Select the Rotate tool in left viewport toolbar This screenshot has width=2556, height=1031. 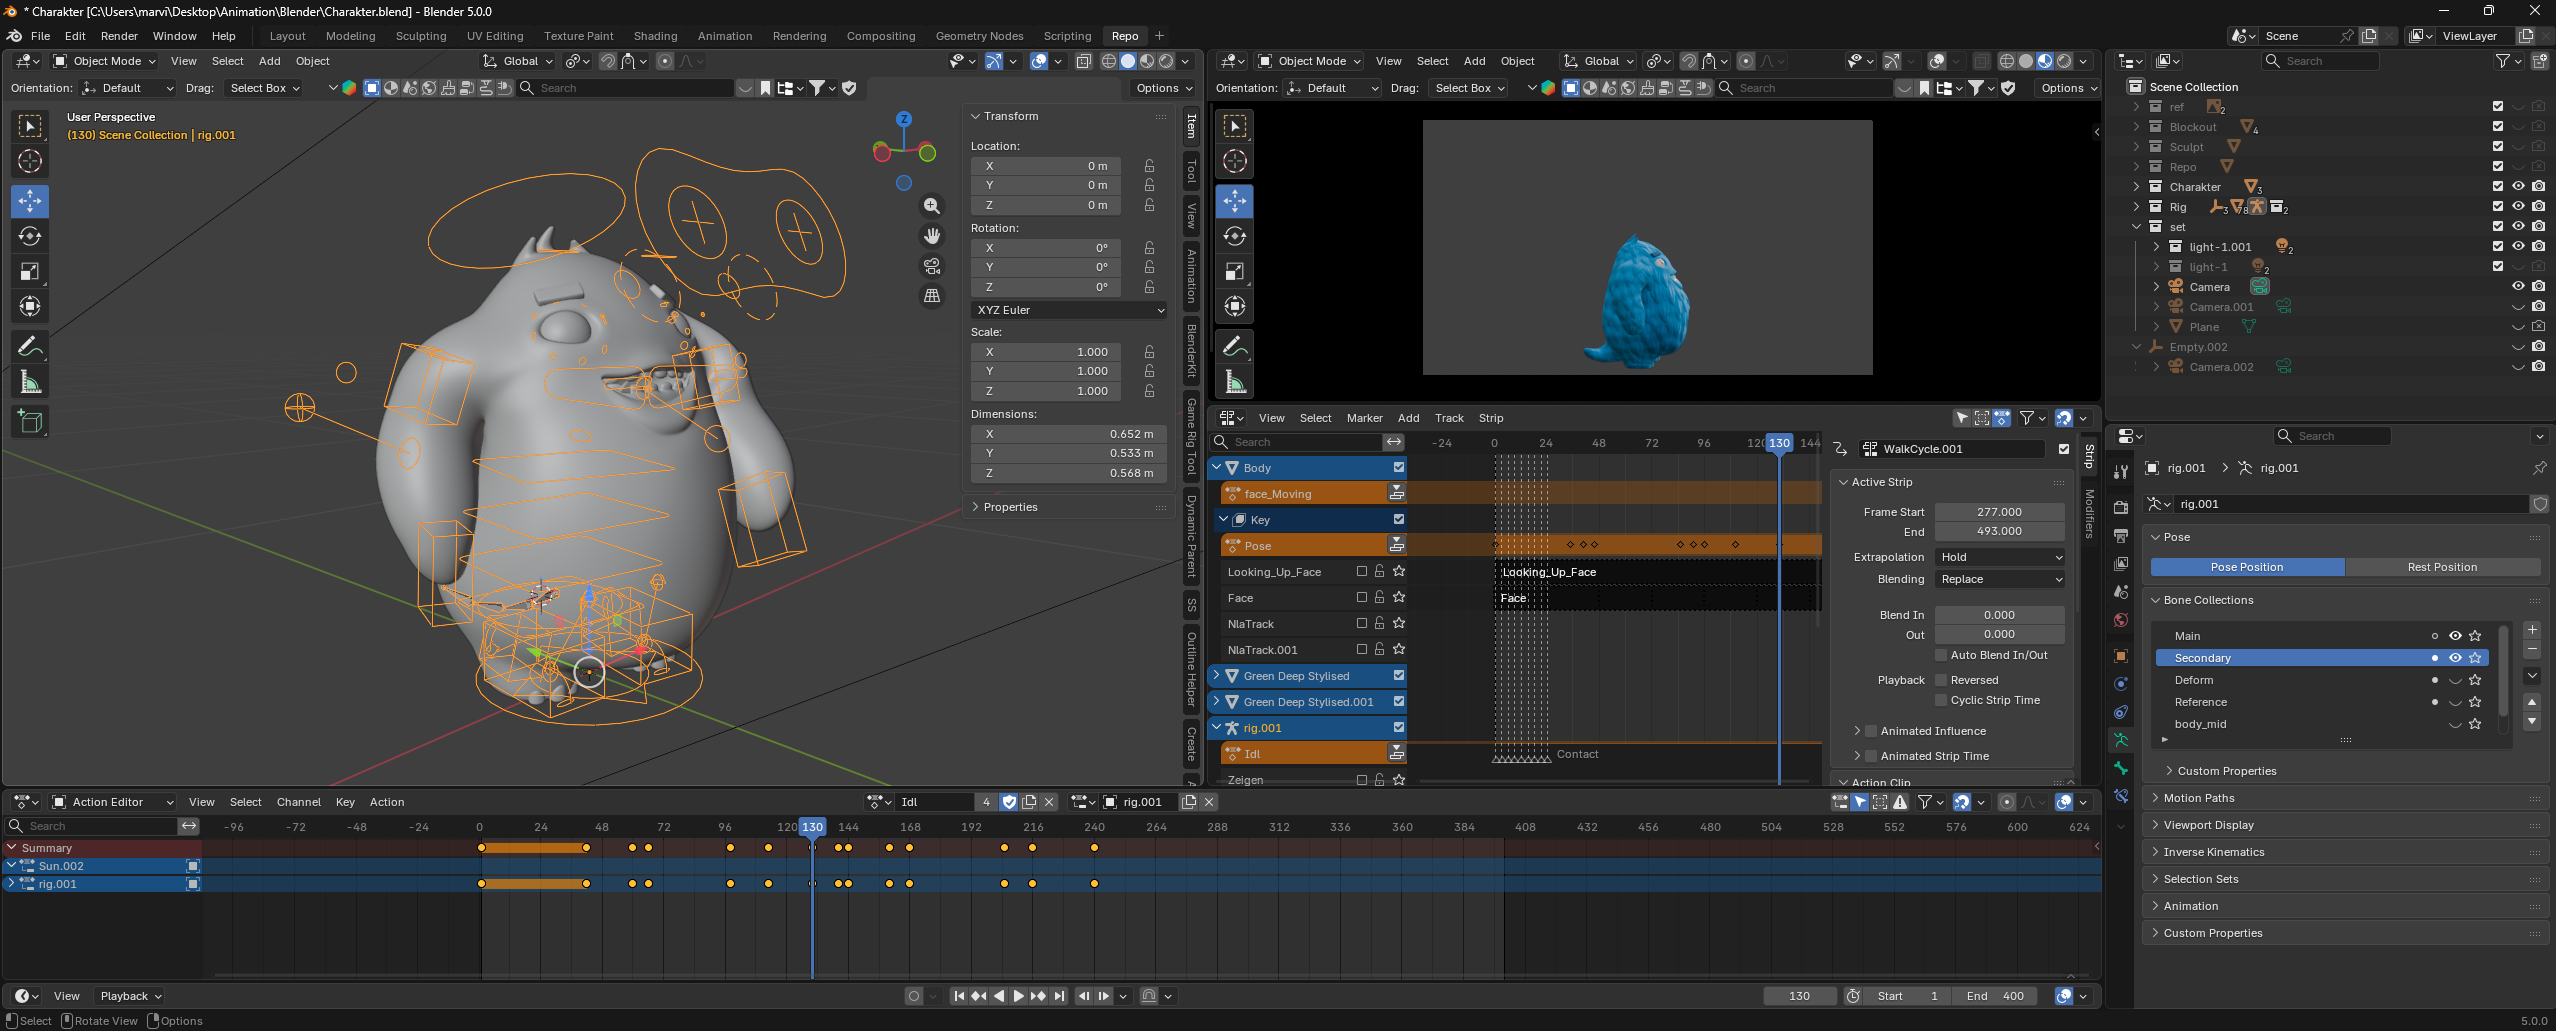point(30,237)
